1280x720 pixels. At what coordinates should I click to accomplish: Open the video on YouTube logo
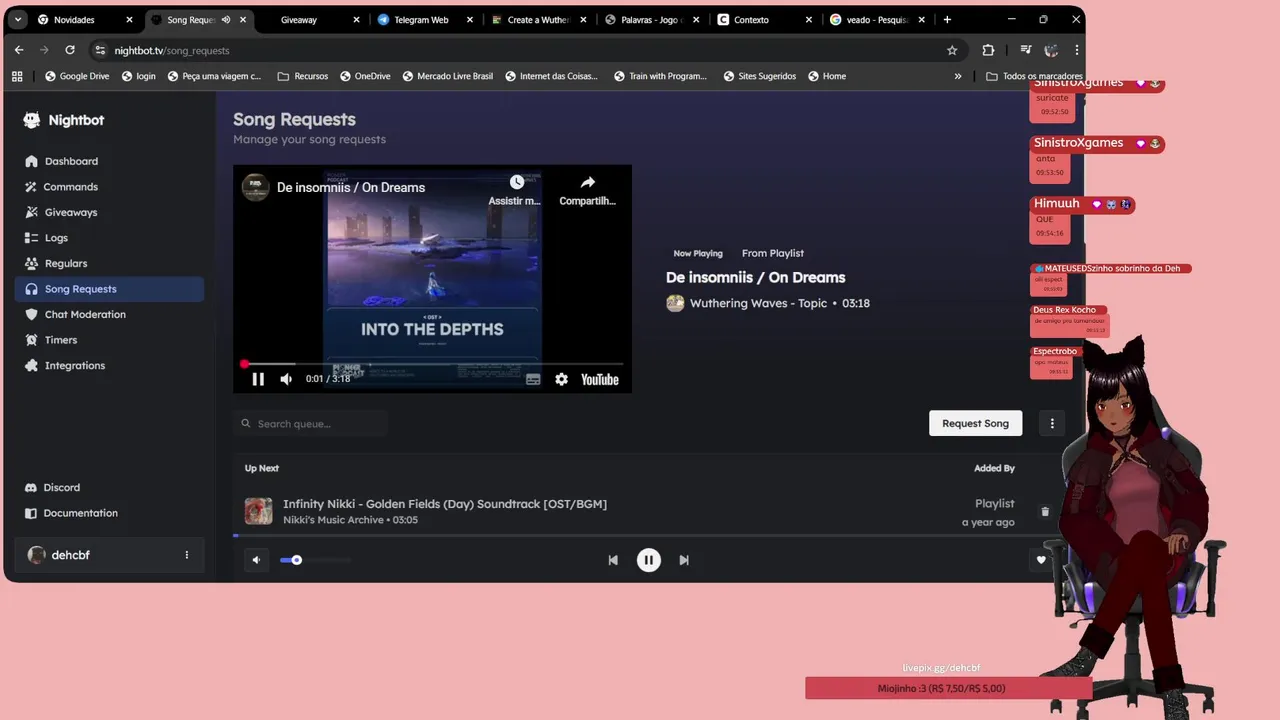tap(600, 379)
